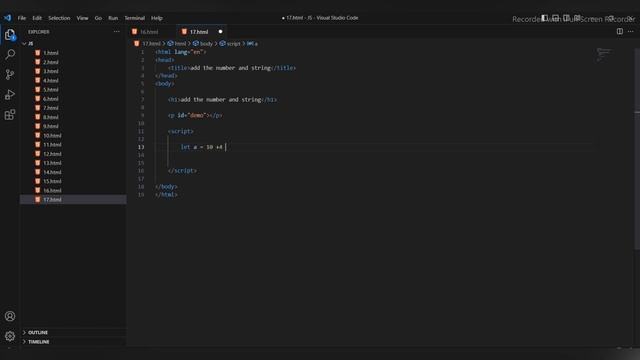Open 1.html in the Explorer
Viewport: 640px width, 360px height.
coord(51,53)
